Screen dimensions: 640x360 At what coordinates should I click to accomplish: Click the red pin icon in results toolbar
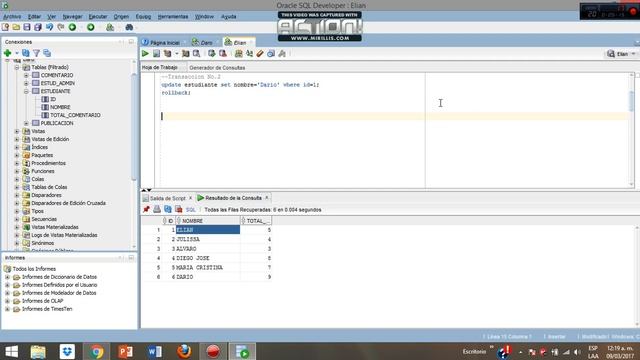tap(146, 209)
